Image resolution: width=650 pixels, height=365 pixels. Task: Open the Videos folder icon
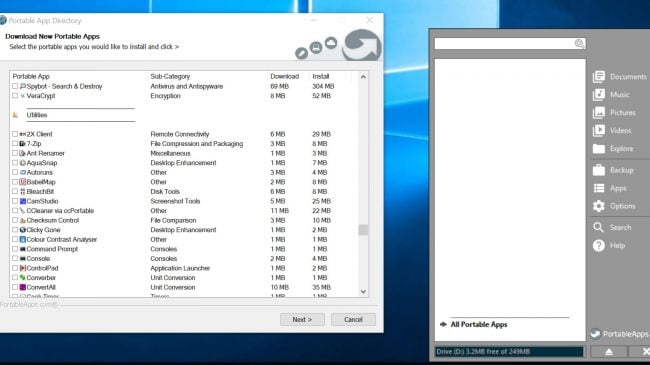[x=599, y=131]
